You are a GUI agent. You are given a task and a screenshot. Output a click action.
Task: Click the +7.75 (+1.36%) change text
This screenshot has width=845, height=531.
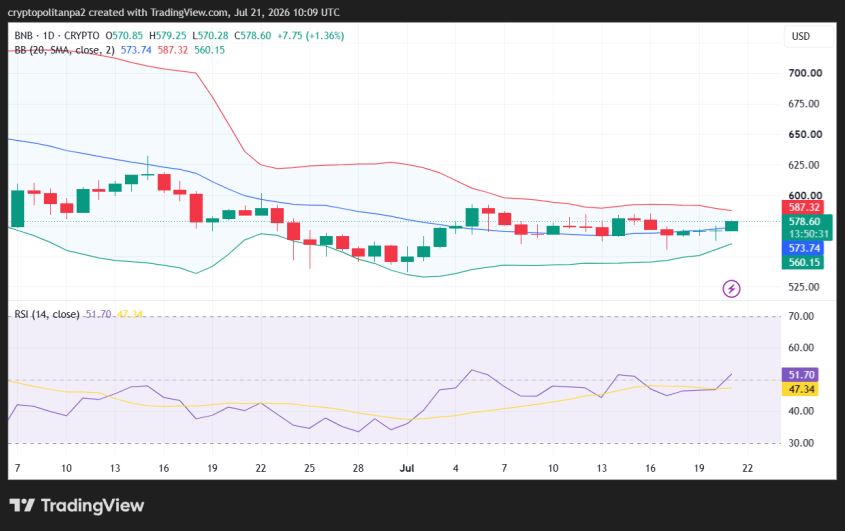tap(310, 36)
